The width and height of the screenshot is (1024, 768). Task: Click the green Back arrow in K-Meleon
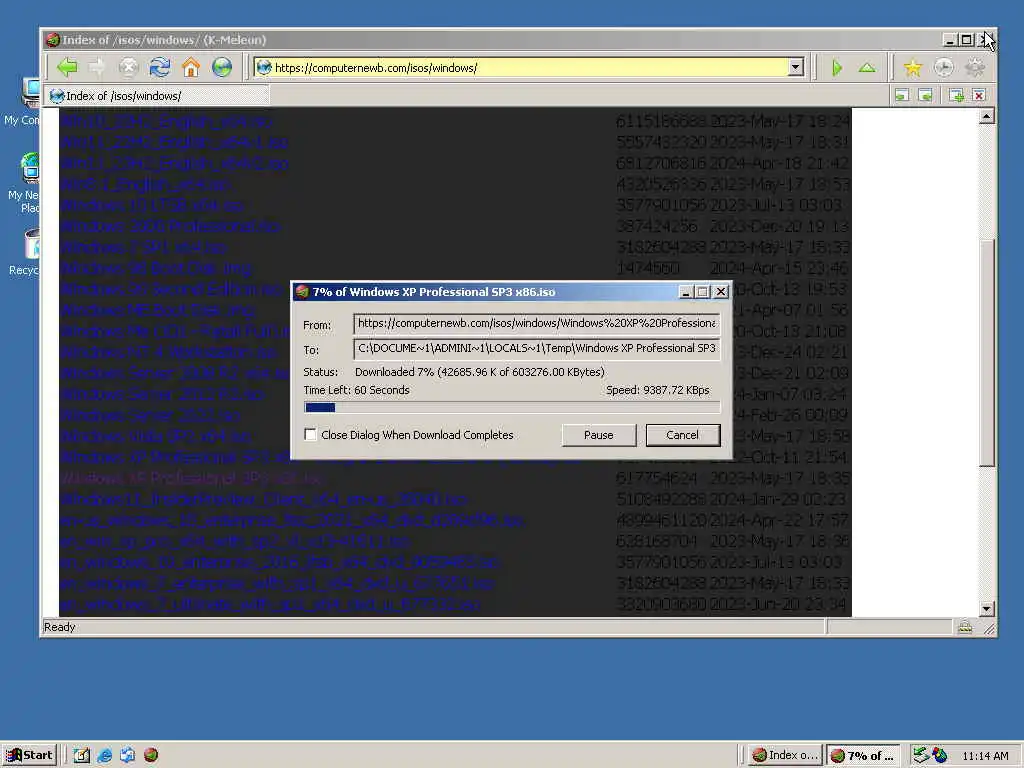67,67
